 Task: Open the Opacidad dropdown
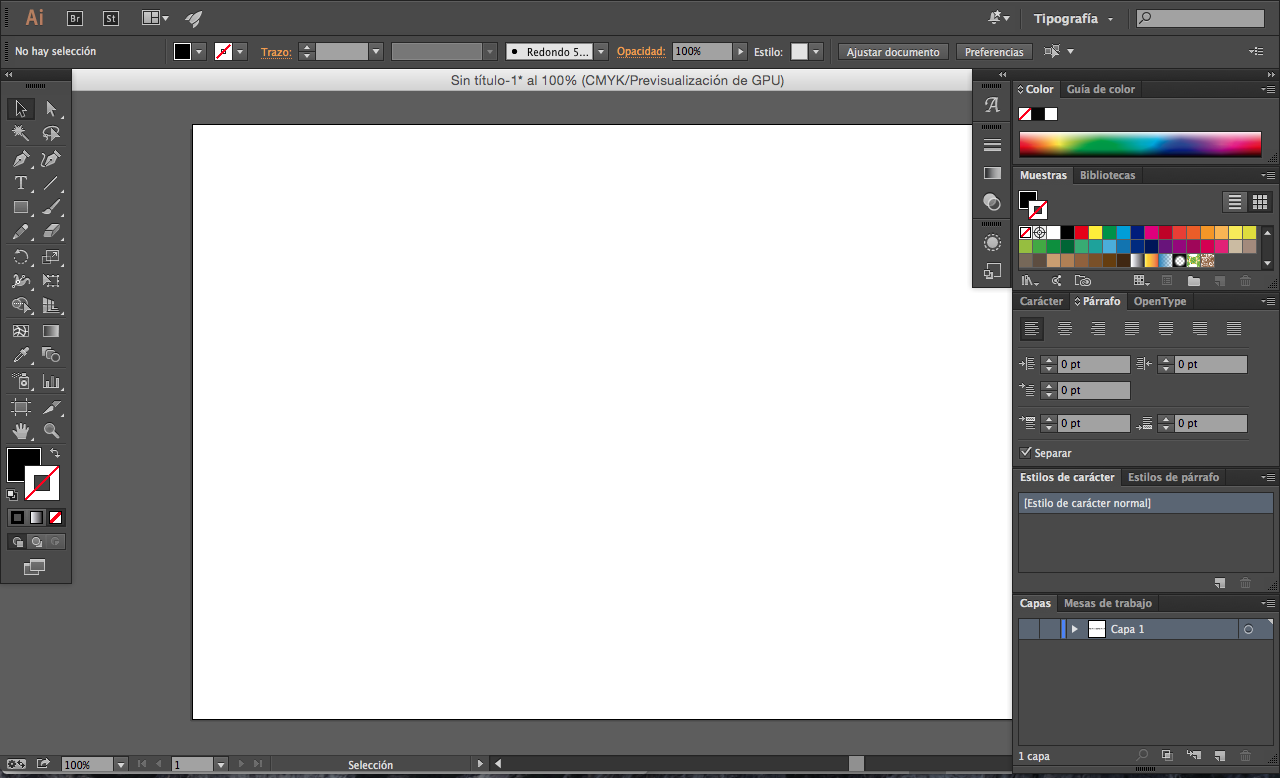point(739,51)
